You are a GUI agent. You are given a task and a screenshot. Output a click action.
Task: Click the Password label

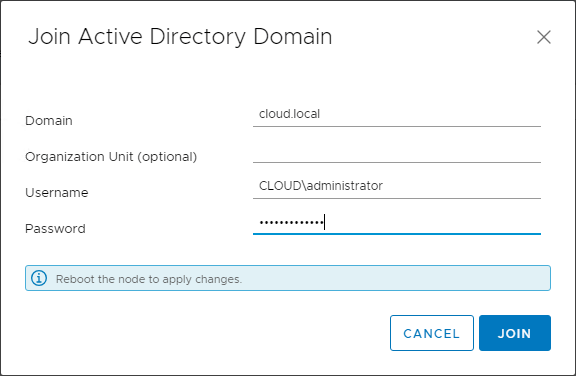pos(55,229)
